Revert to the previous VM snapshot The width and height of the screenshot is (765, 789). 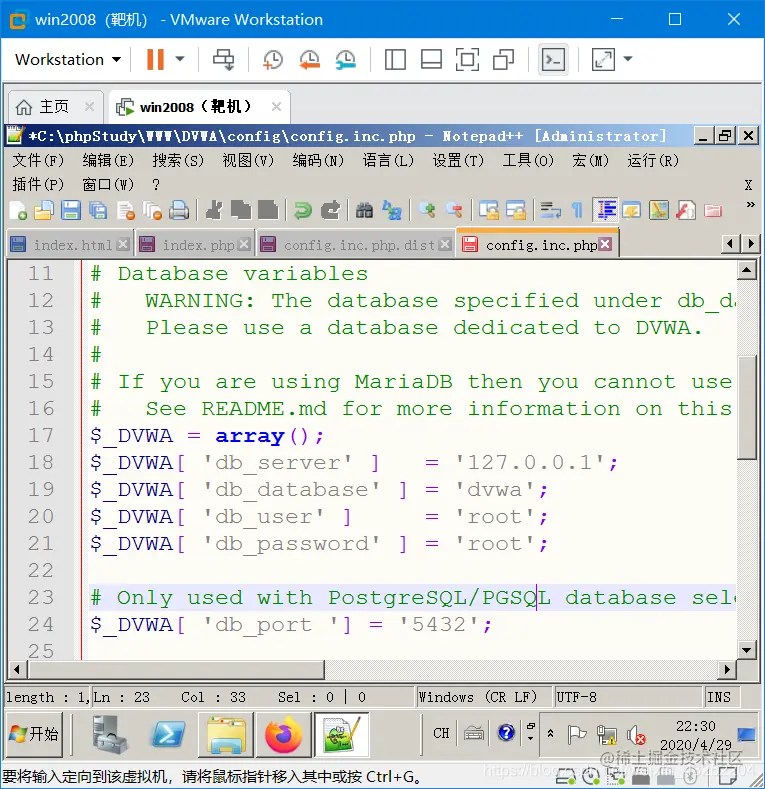[x=310, y=59]
